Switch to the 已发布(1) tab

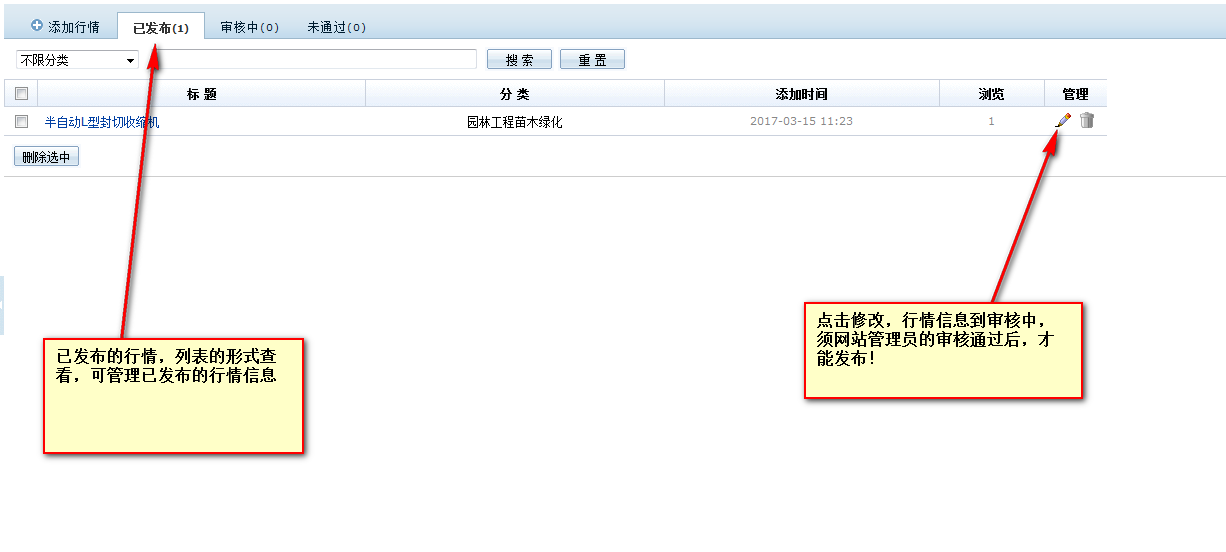click(x=160, y=28)
